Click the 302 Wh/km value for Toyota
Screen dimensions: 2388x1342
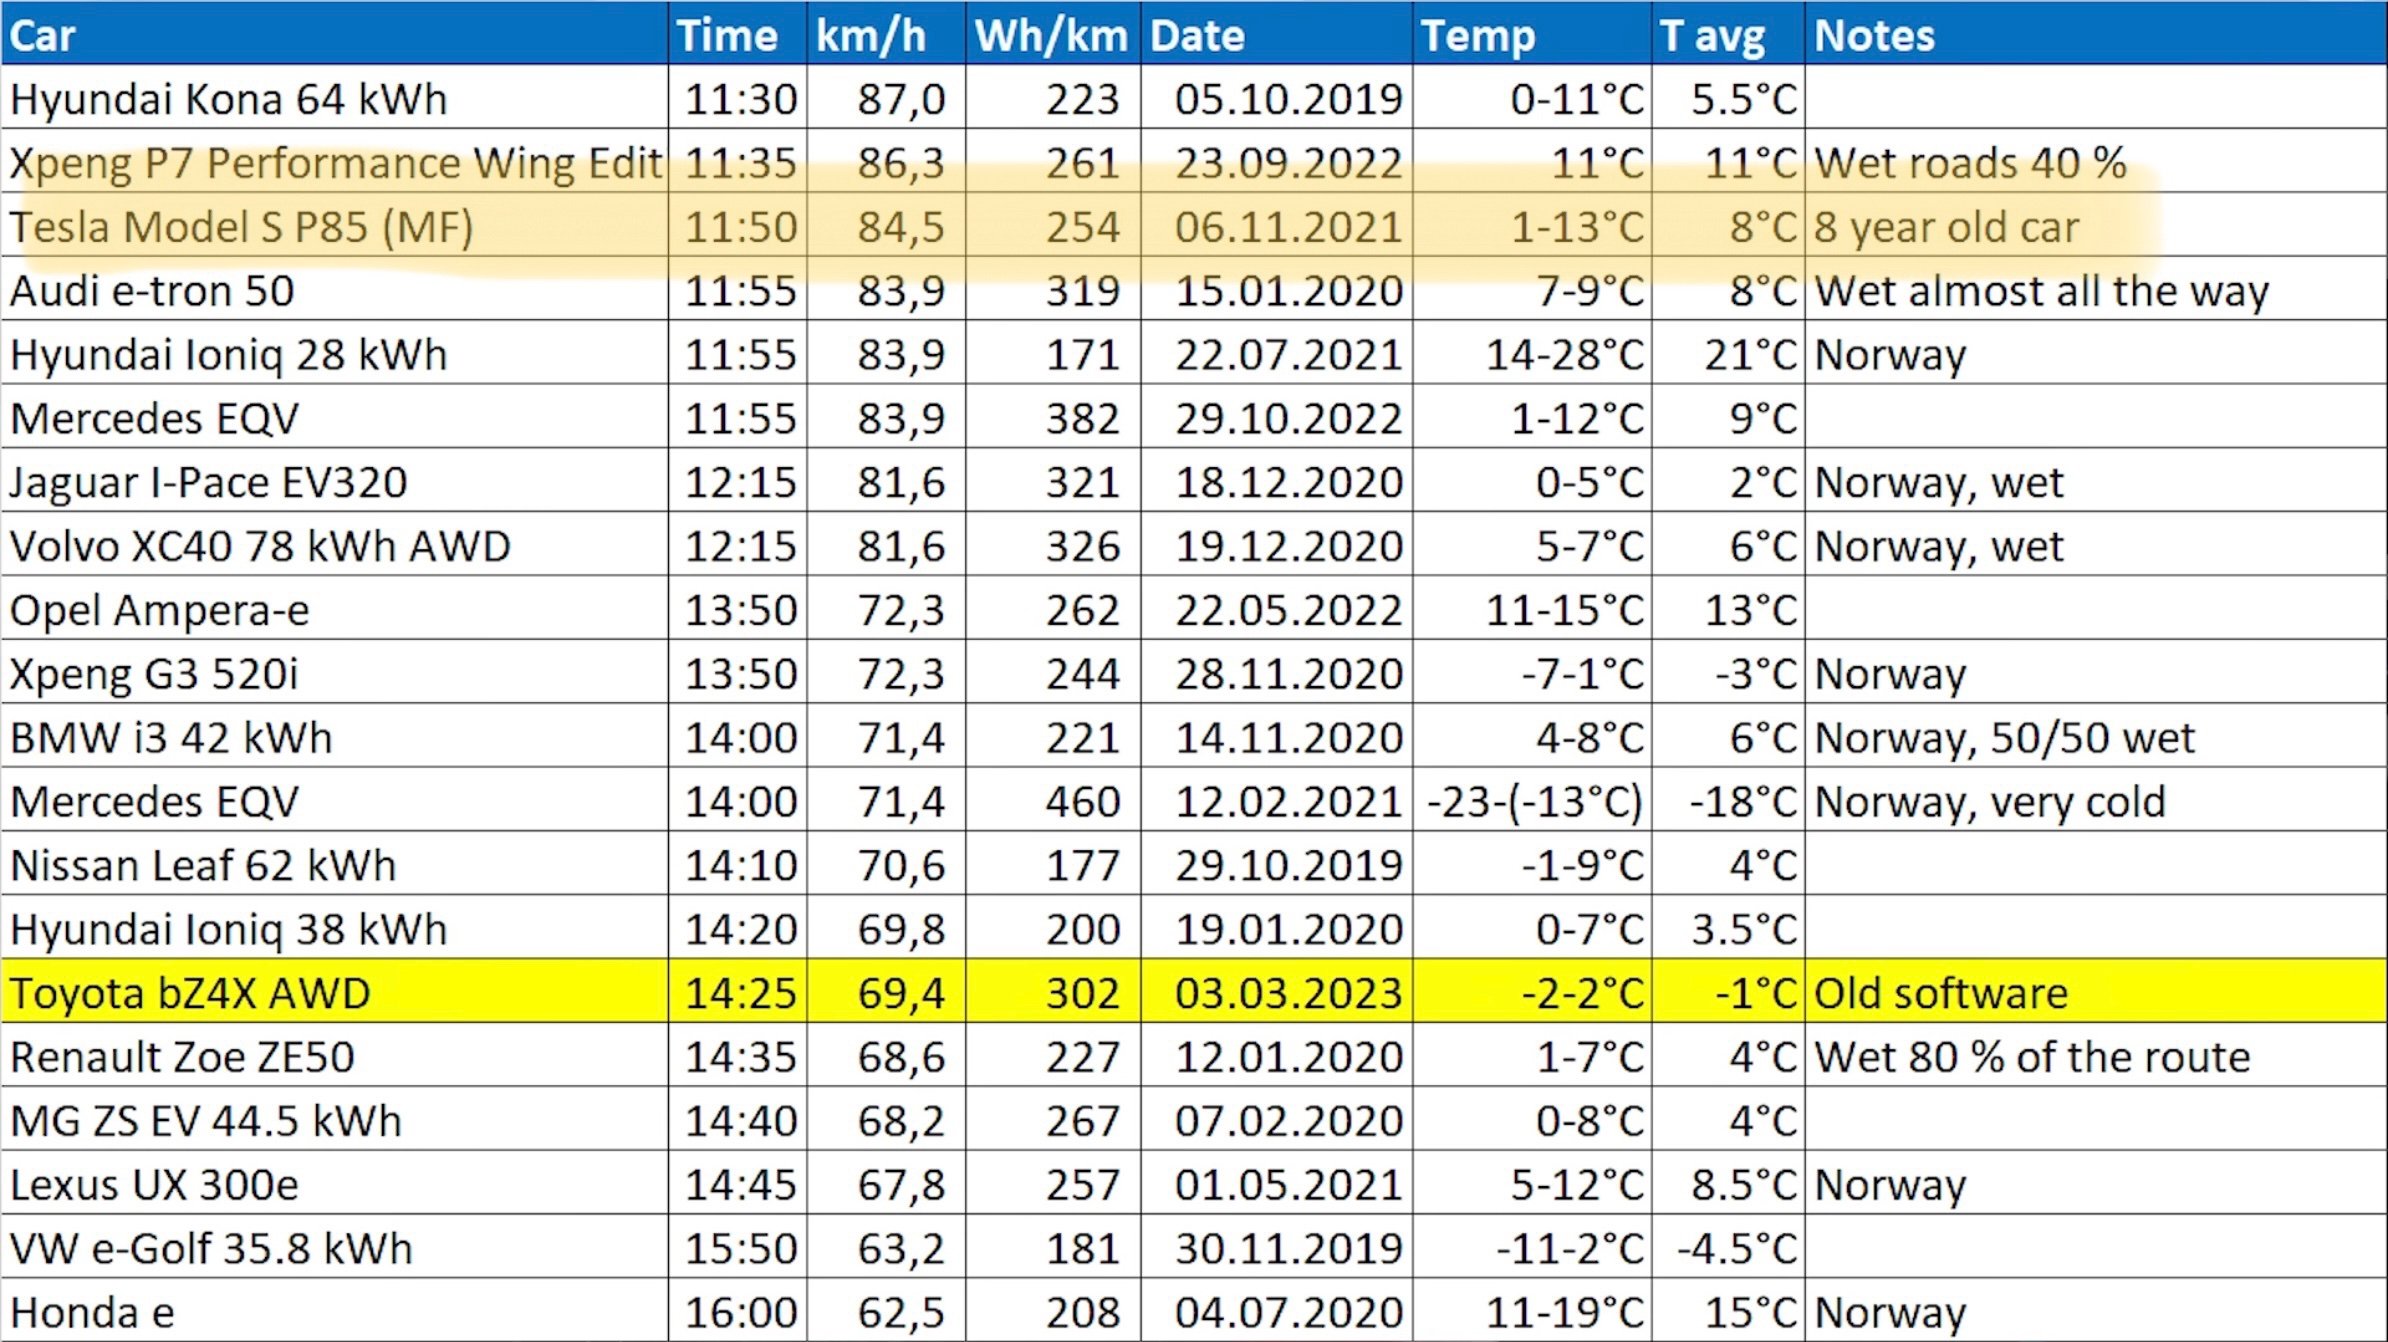coord(1053,992)
